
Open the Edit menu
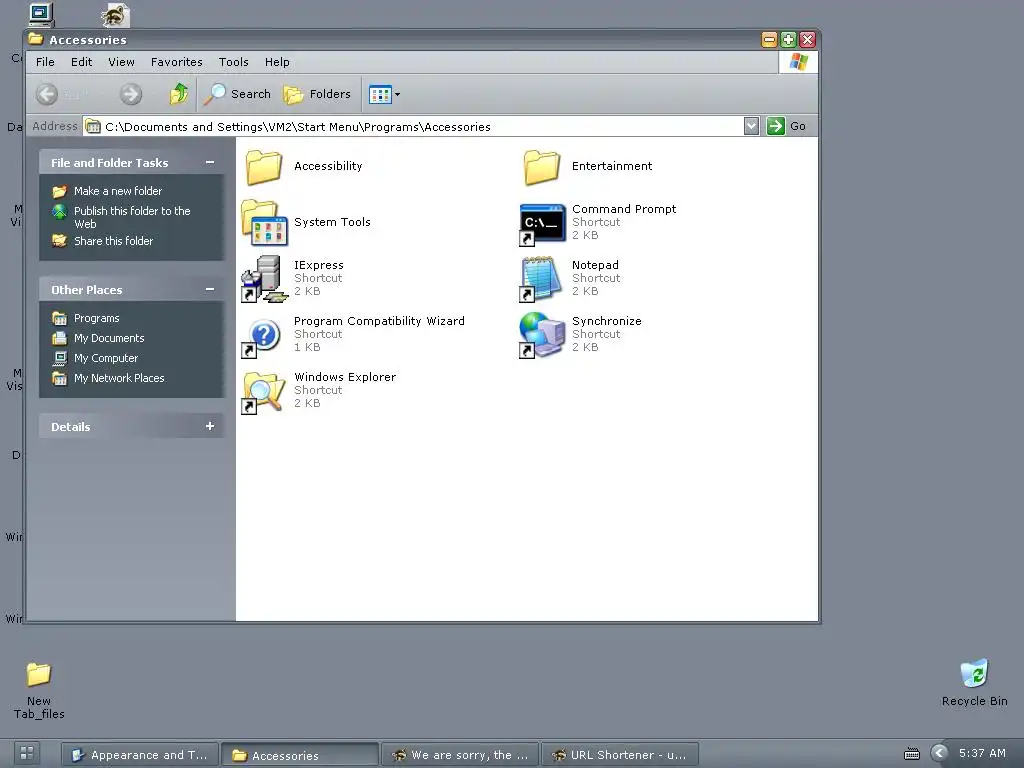(82, 62)
